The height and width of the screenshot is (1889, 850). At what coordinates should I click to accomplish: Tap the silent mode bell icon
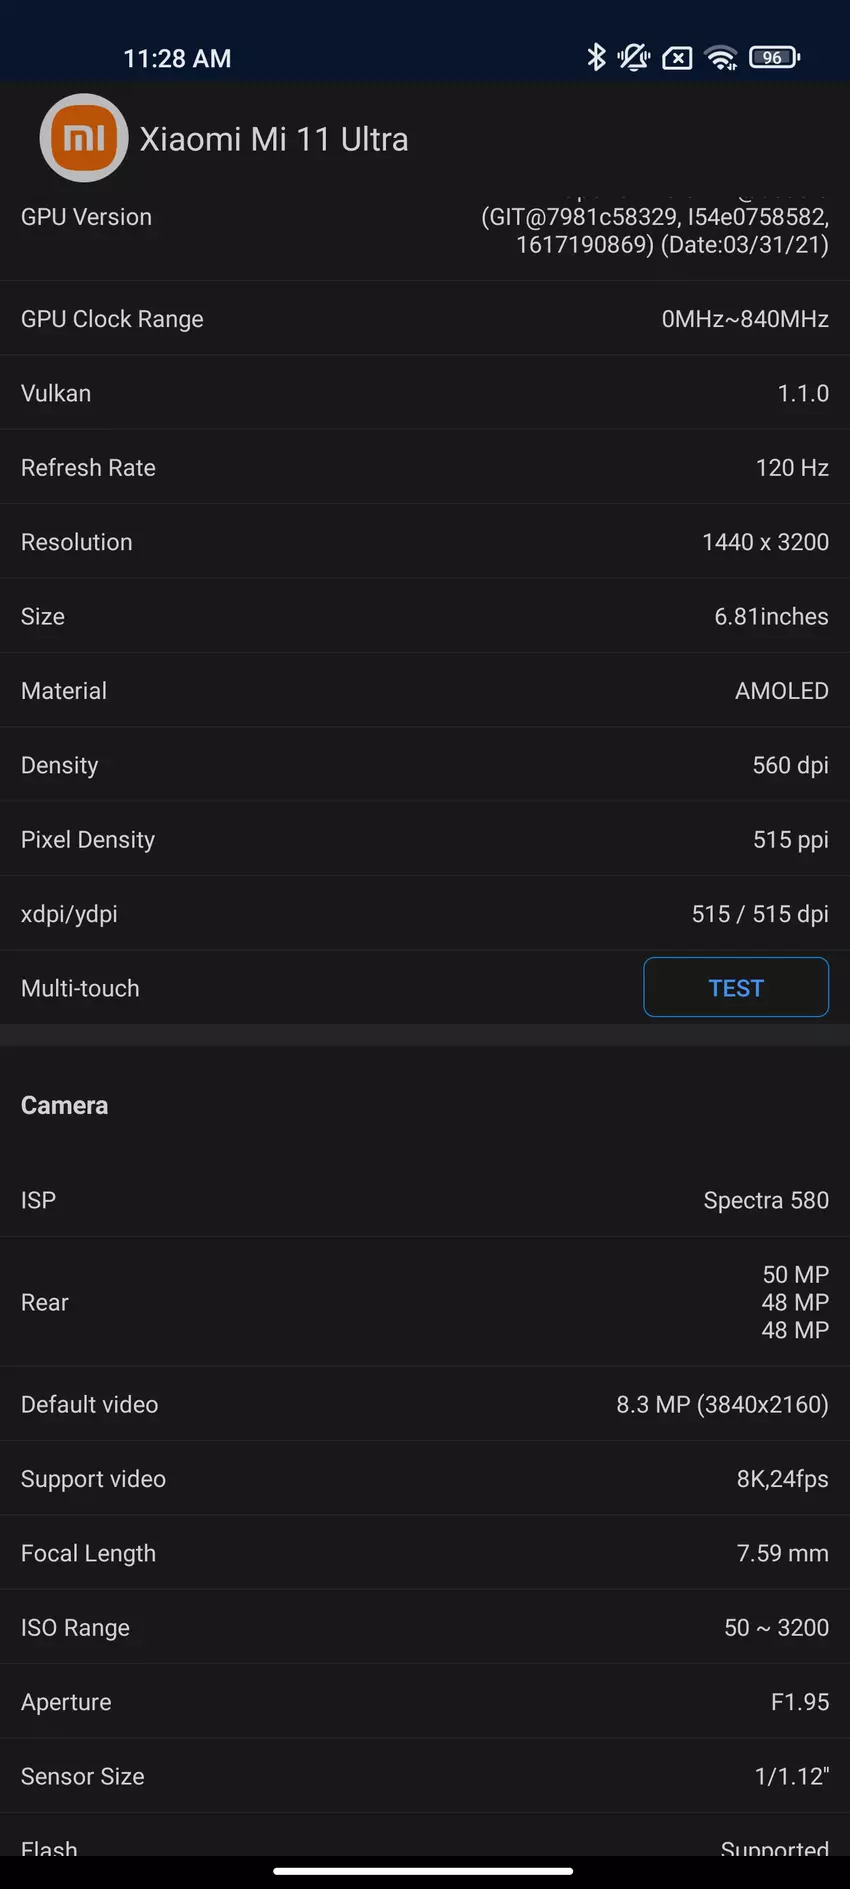pyautogui.click(x=634, y=57)
